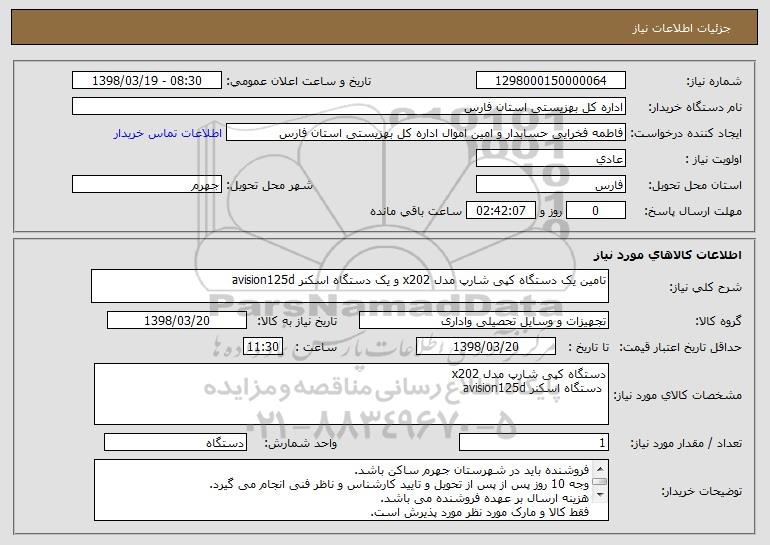Click the label تاریخ و ساعت اعلان عمومی

(299, 81)
